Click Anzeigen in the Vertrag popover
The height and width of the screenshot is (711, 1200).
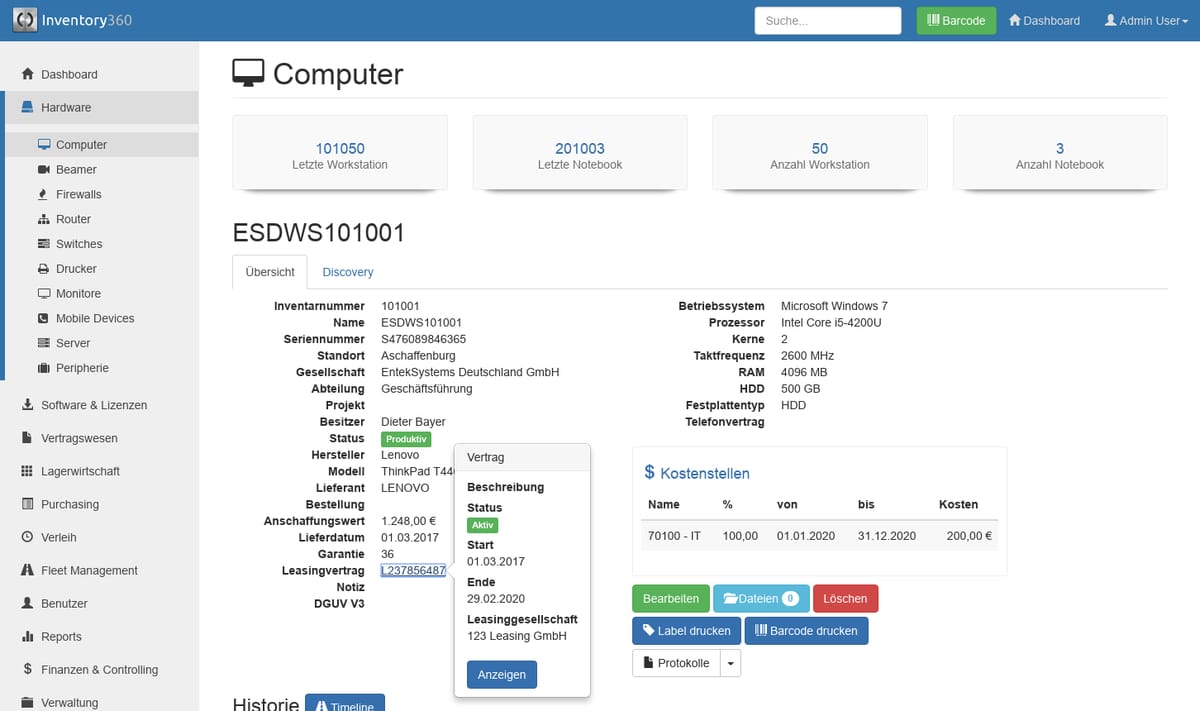tap(502, 675)
